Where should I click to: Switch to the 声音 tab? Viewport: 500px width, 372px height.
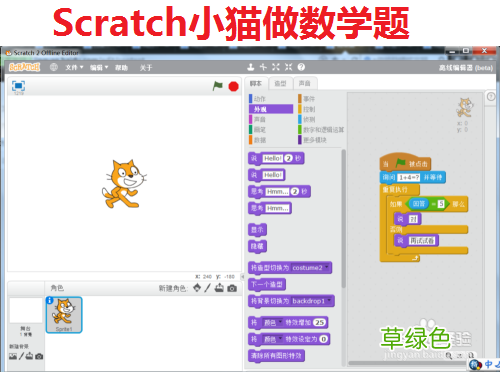coord(304,83)
